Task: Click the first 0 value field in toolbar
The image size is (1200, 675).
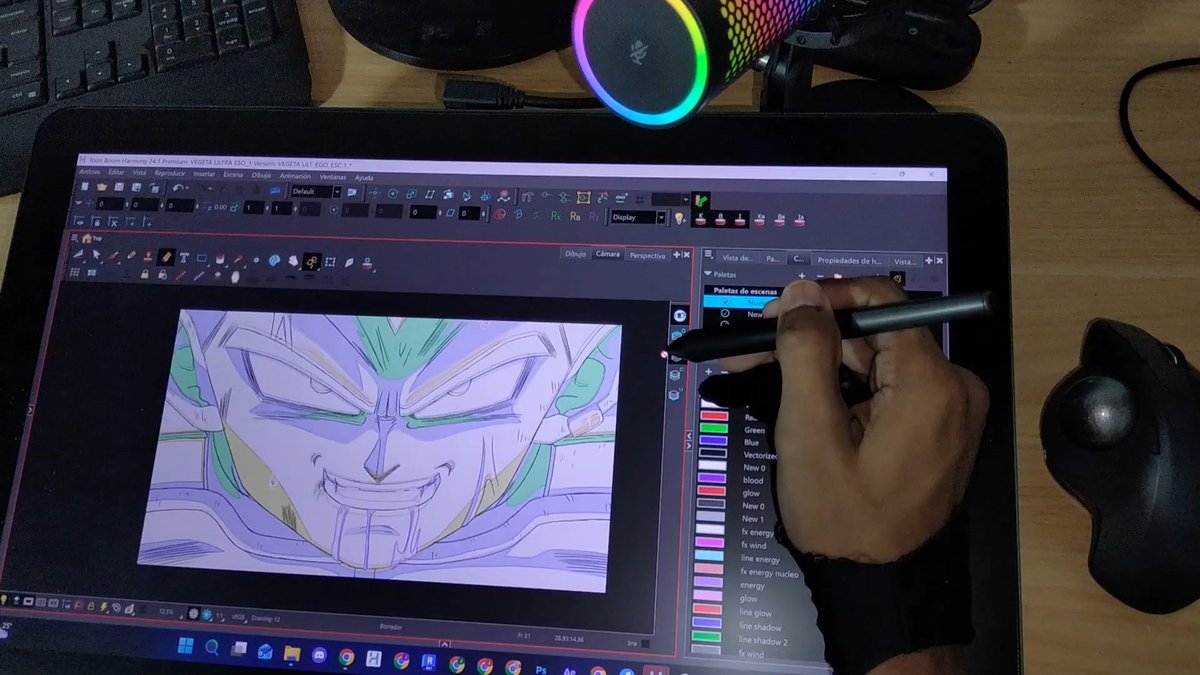Action: 110,204
